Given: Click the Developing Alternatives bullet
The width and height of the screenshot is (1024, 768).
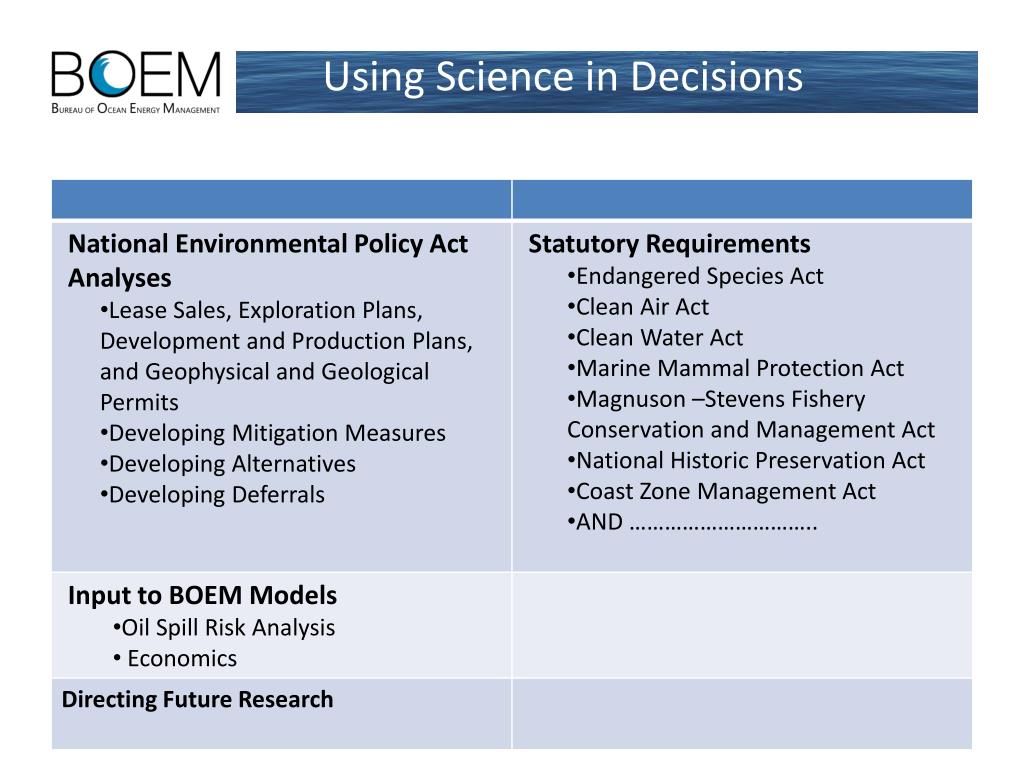Looking at the screenshot, I should [228, 464].
